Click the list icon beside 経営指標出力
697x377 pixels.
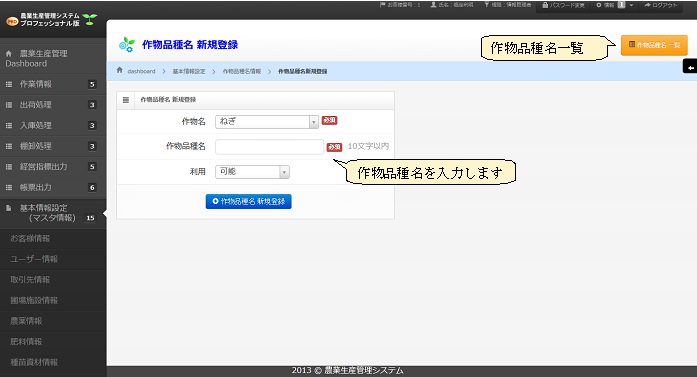click(x=8, y=167)
